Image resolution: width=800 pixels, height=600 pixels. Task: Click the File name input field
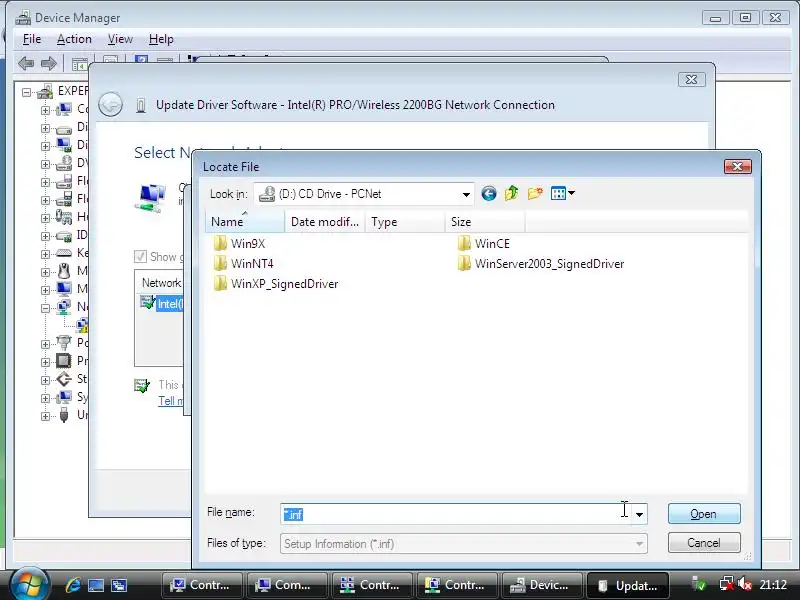click(456, 514)
